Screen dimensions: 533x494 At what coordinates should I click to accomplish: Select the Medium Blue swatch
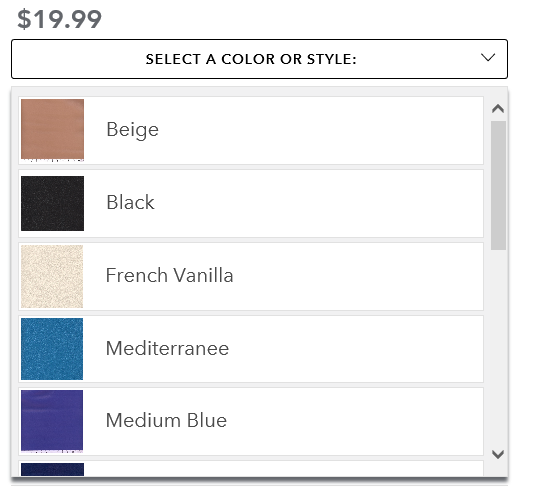(52, 421)
